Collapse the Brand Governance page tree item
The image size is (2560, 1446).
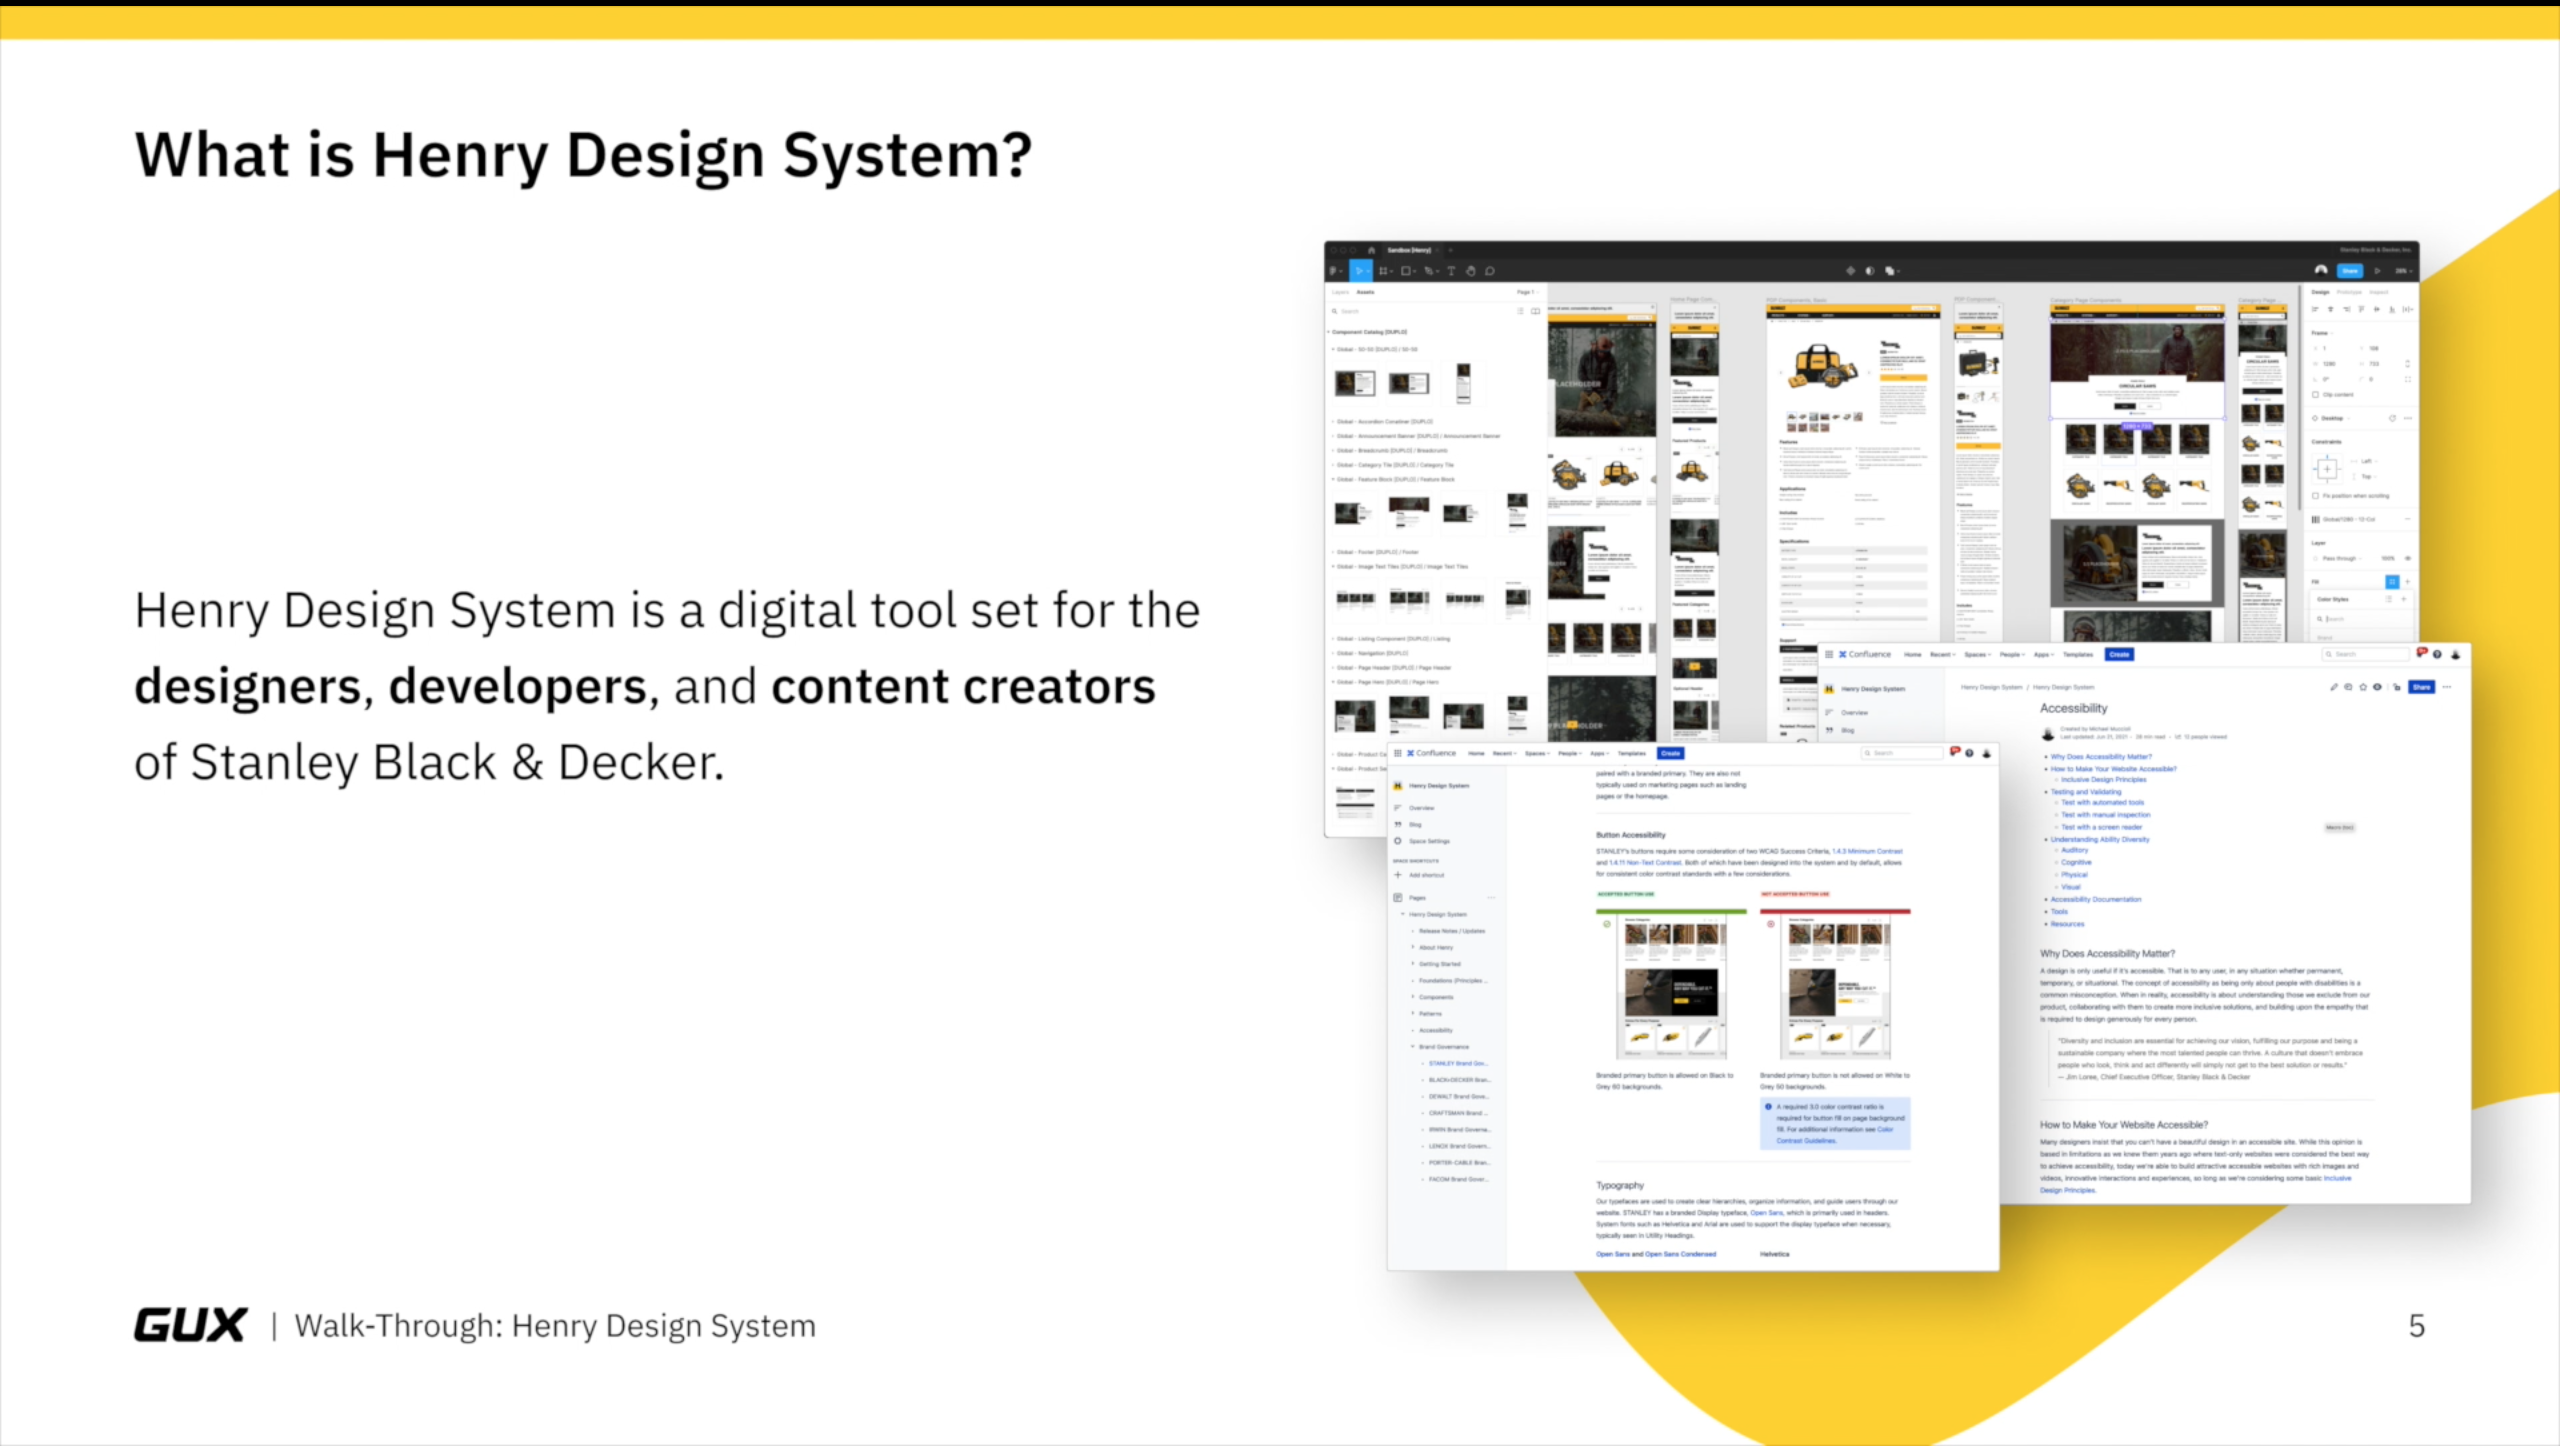click(x=1413, y=1046)
